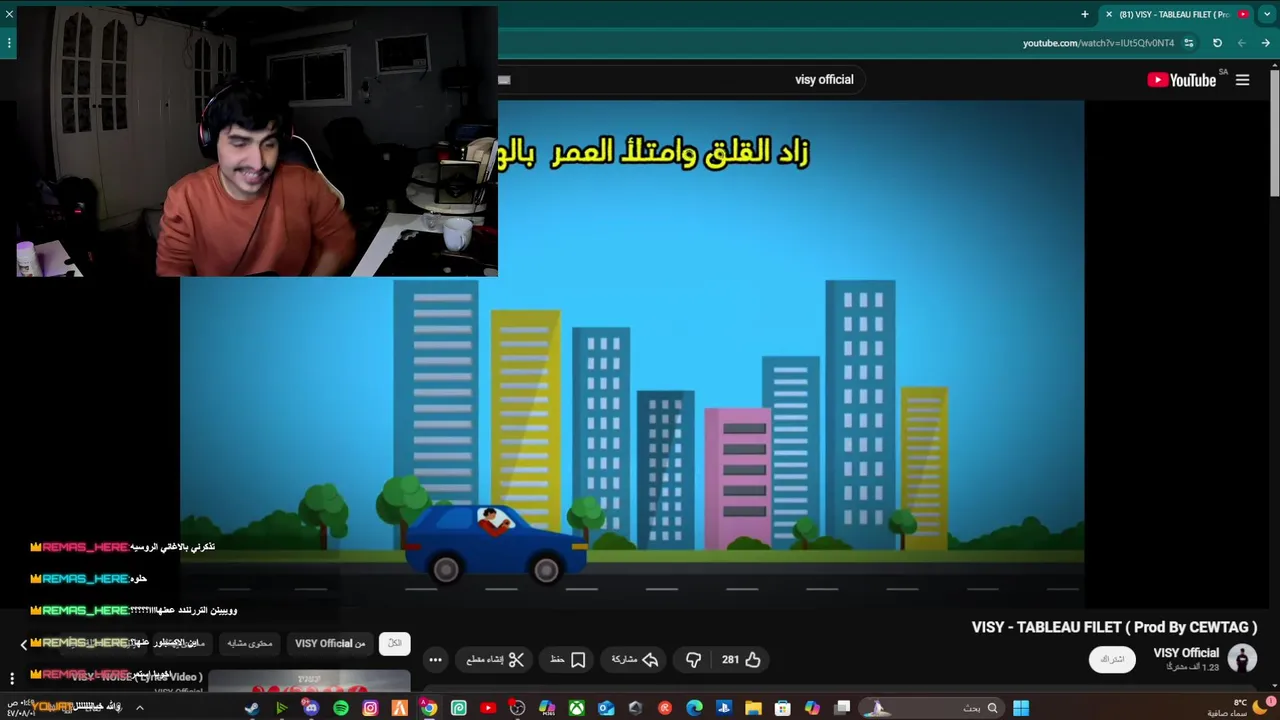
Task: Open File Explorer from the taskbar
Action: click(753, 708)
